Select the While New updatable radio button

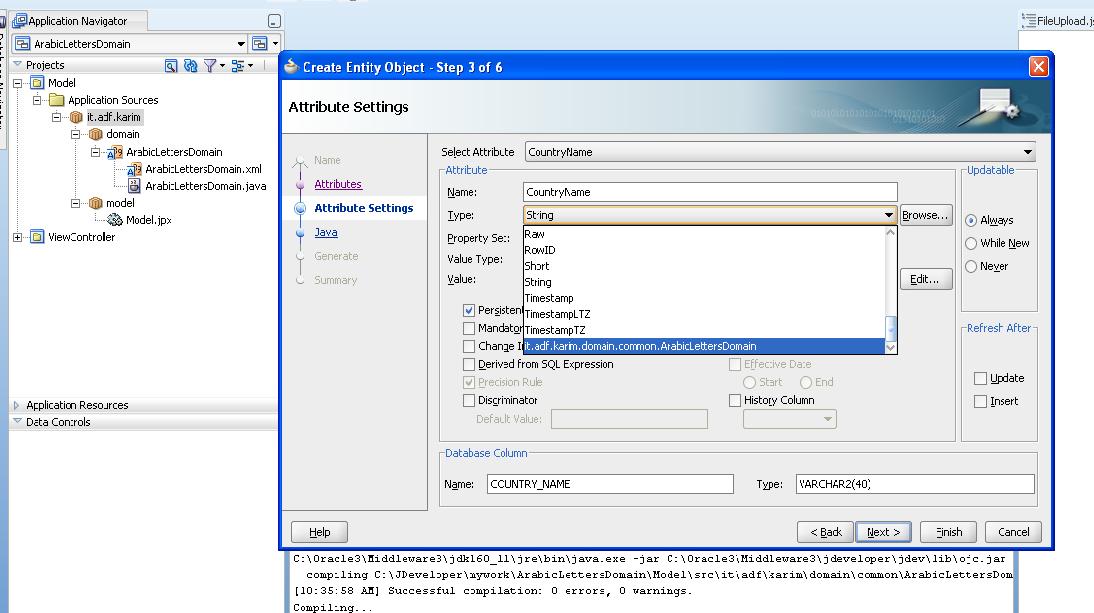pyautogui.click(x=971, y=243)
